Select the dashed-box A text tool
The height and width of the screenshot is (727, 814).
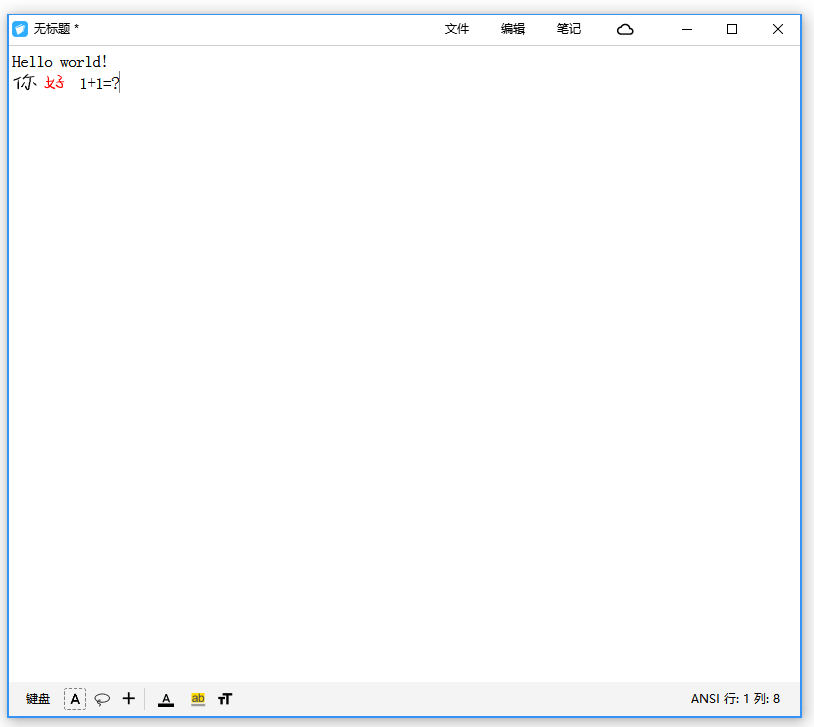75,699
